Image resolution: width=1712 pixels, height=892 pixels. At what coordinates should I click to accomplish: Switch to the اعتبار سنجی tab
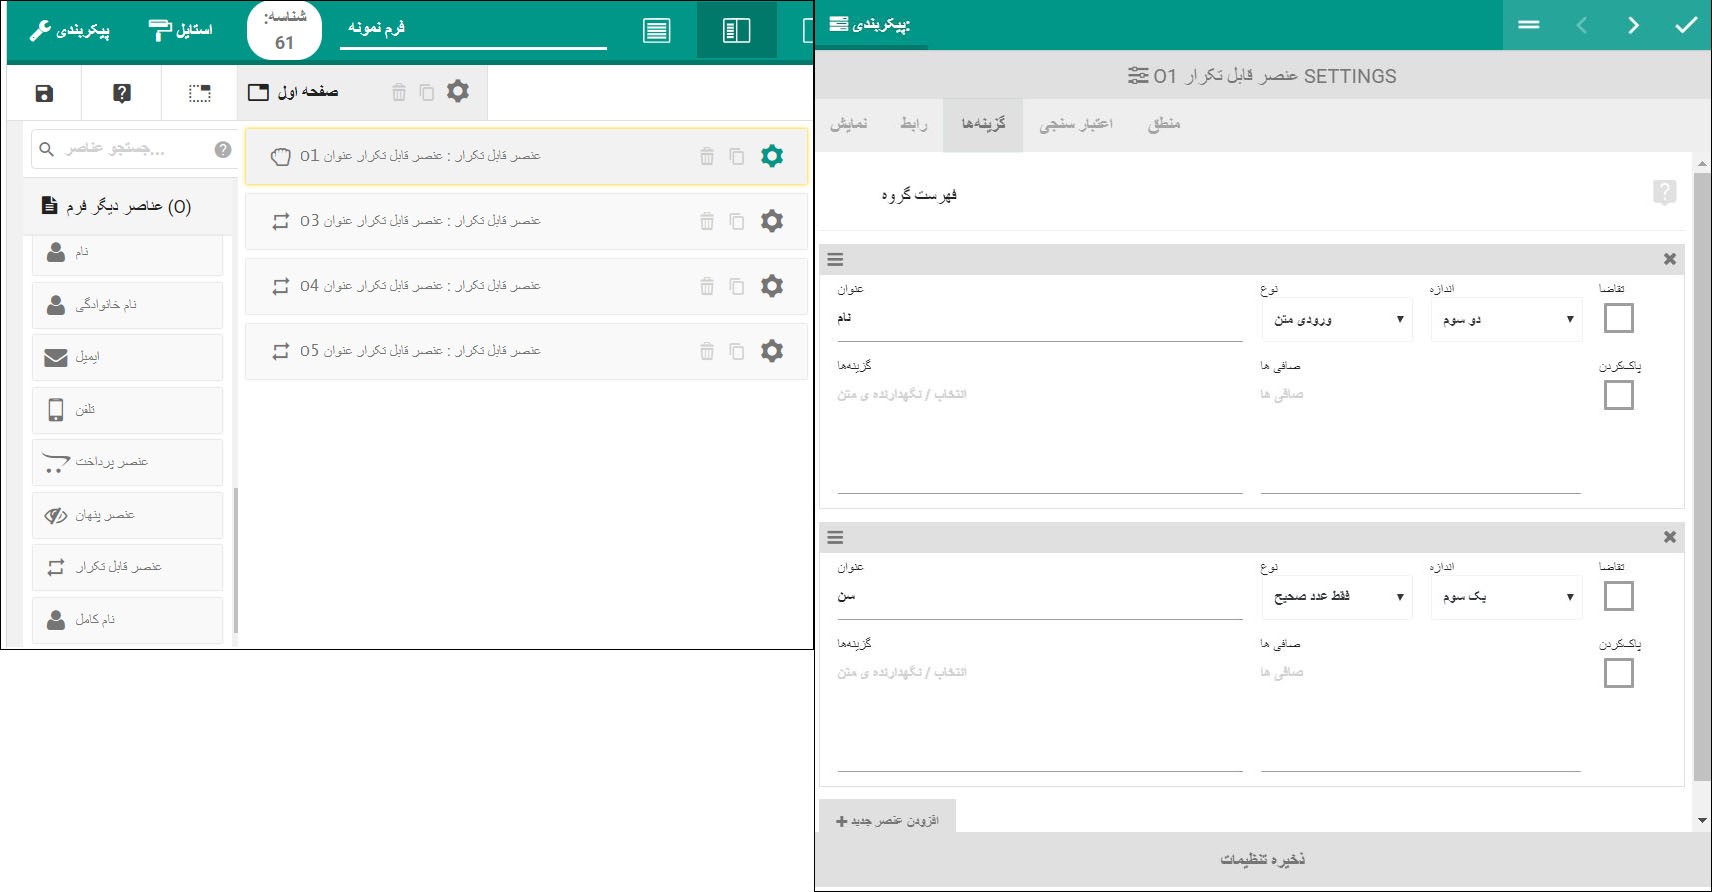point(1076,125)
